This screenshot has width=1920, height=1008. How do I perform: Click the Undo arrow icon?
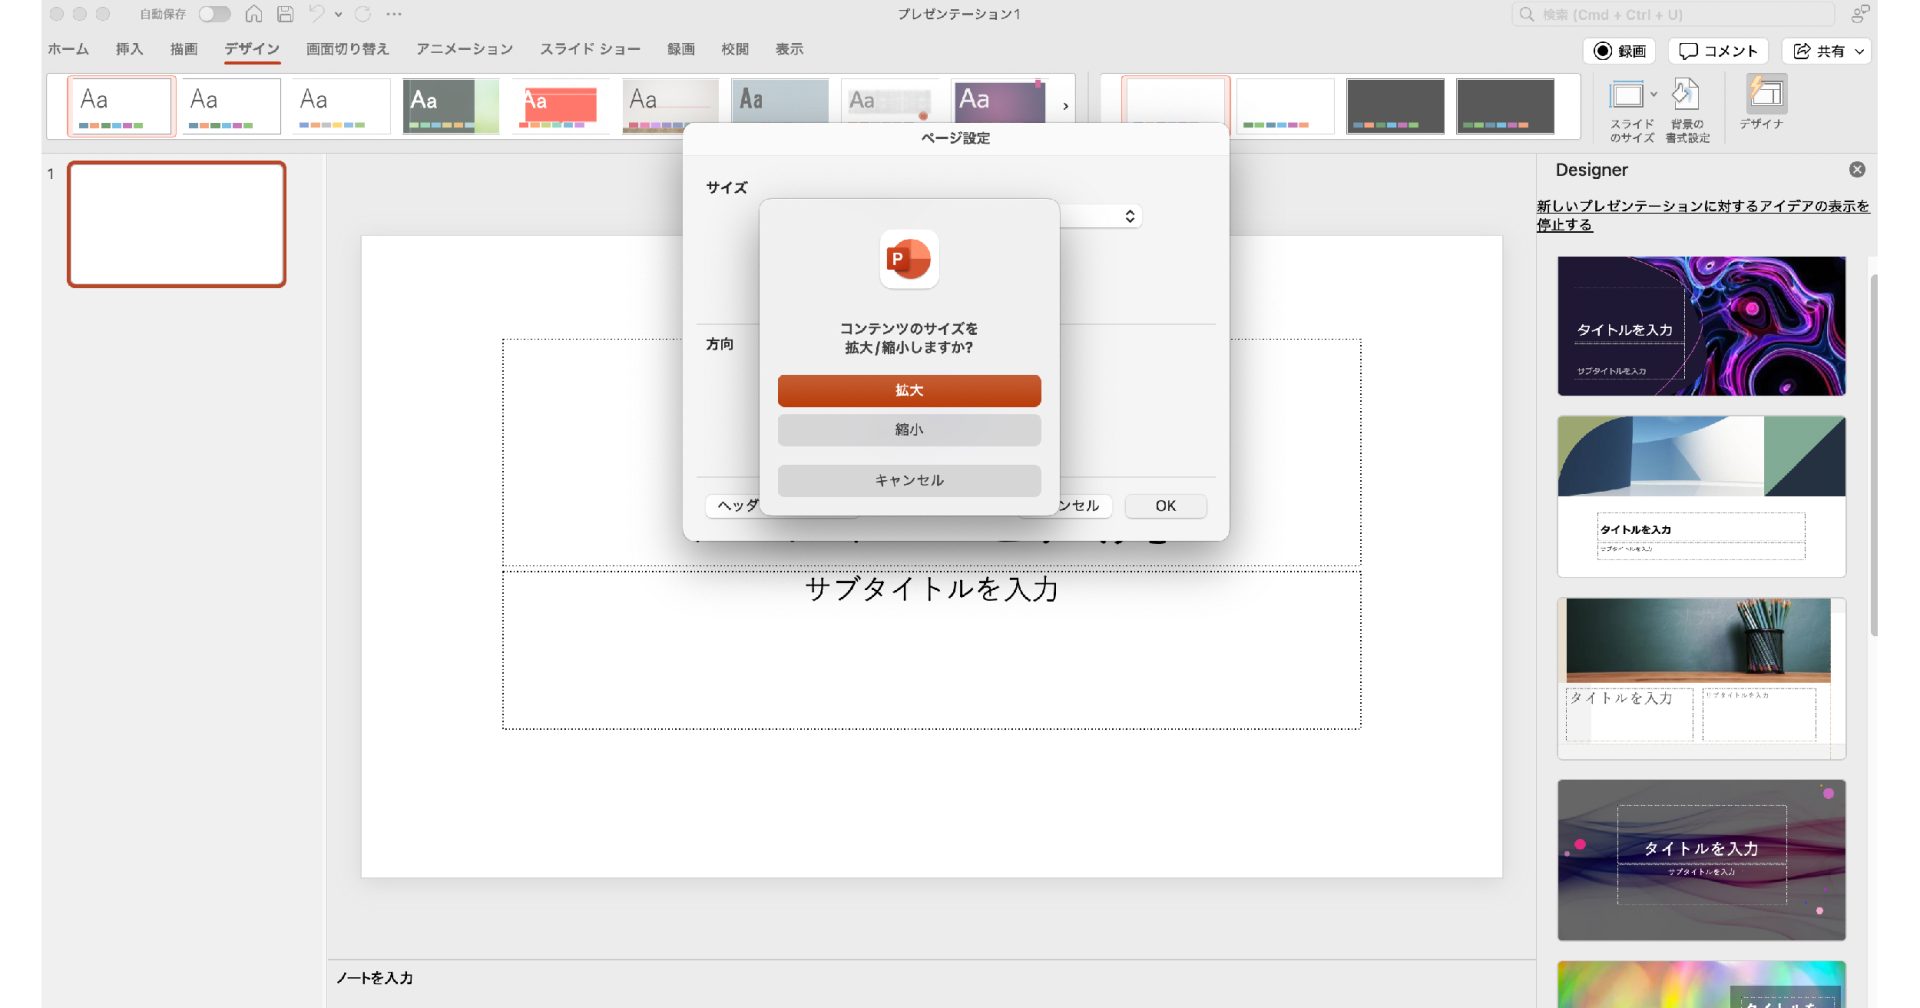tap(316, 14)
